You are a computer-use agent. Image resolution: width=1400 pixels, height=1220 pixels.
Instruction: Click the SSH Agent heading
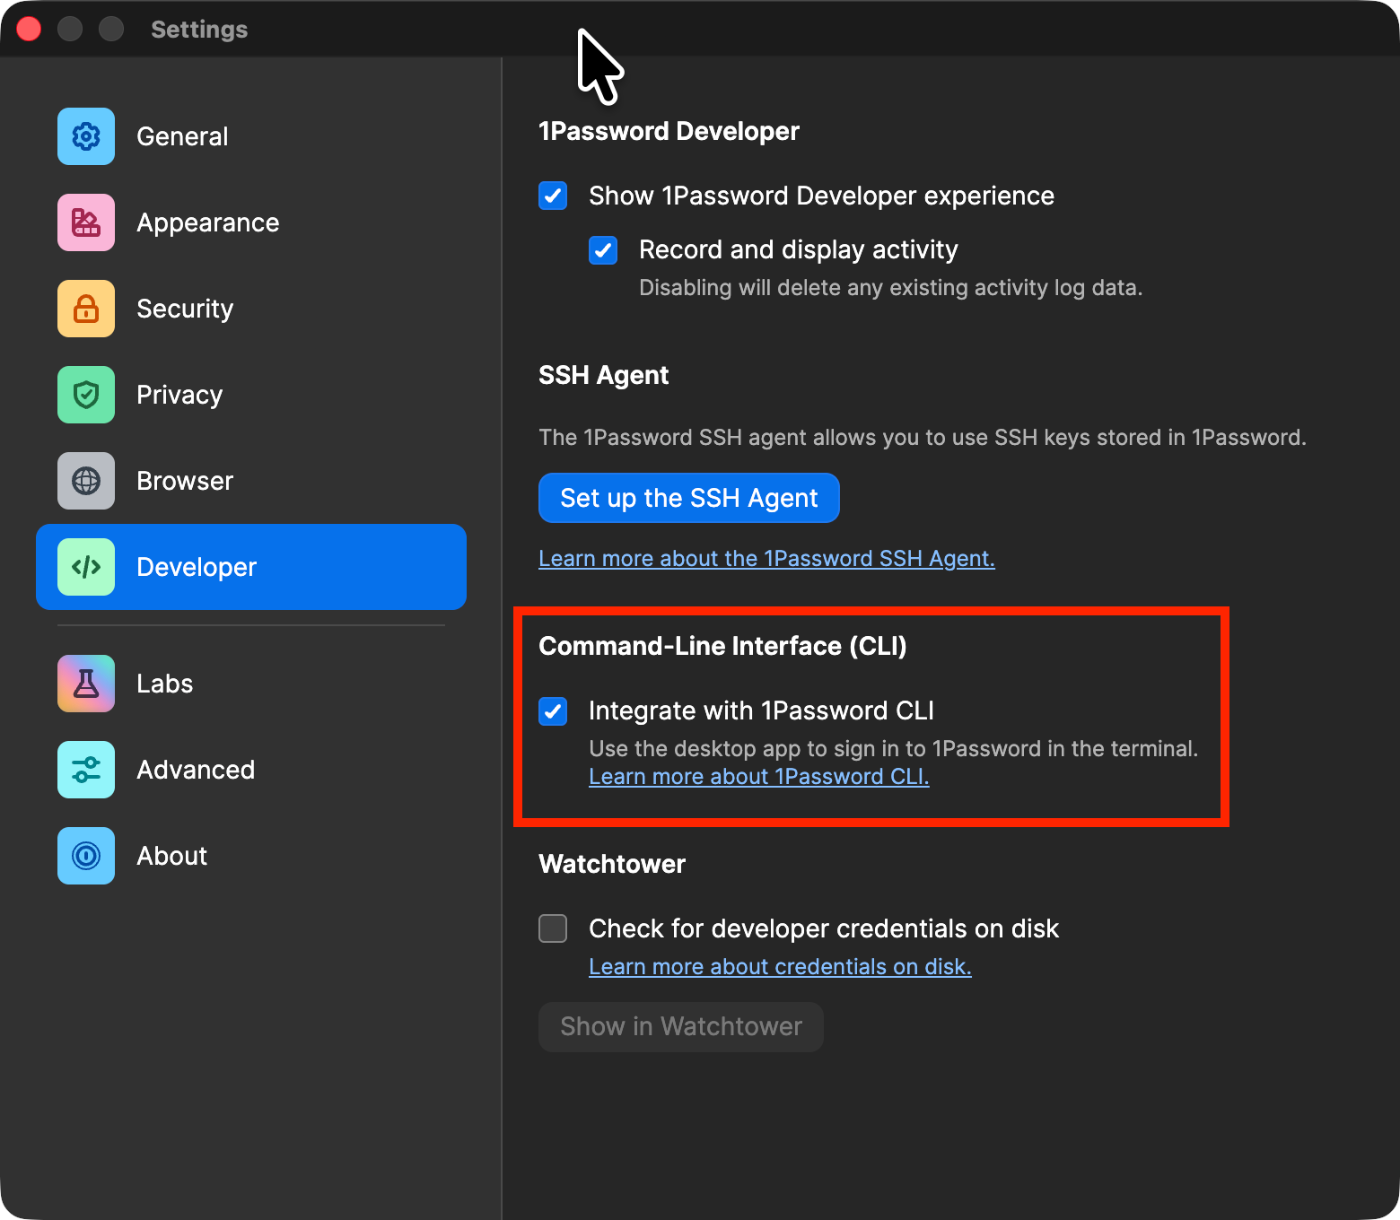(604, 375)
